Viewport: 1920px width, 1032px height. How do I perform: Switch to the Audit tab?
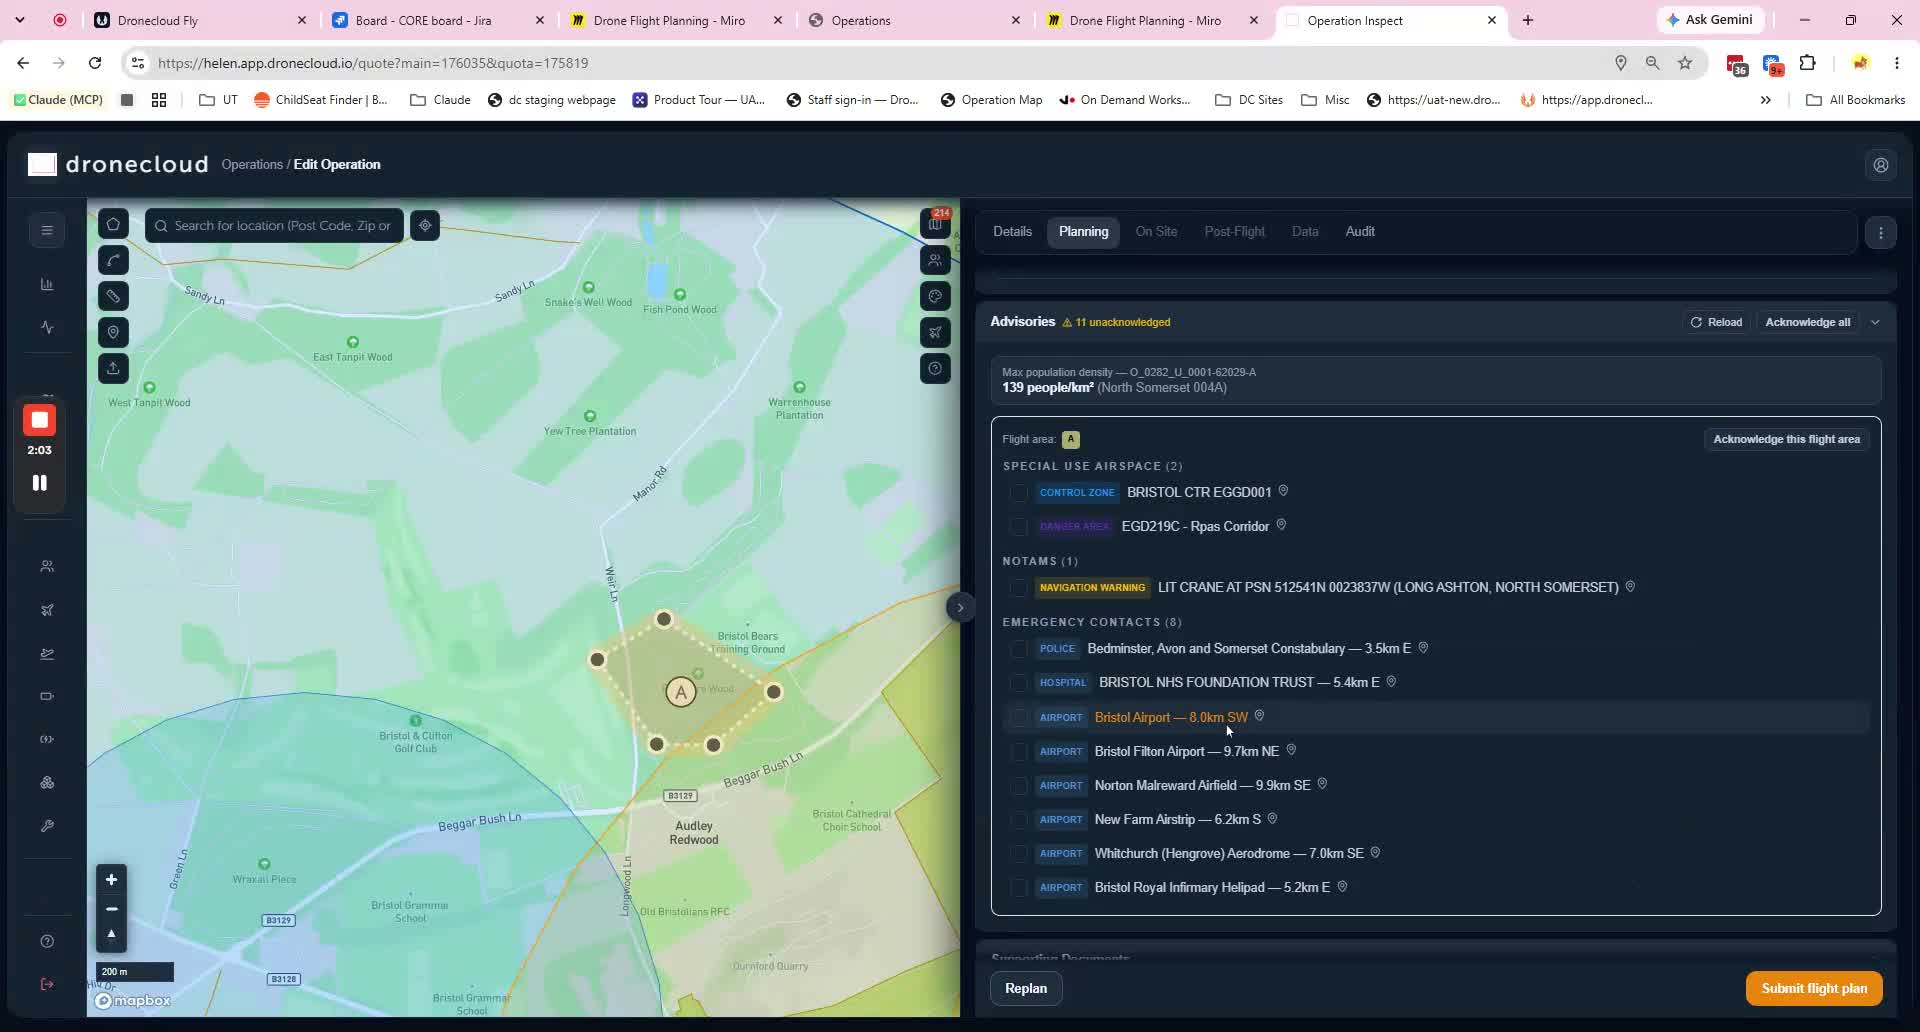1360,231
